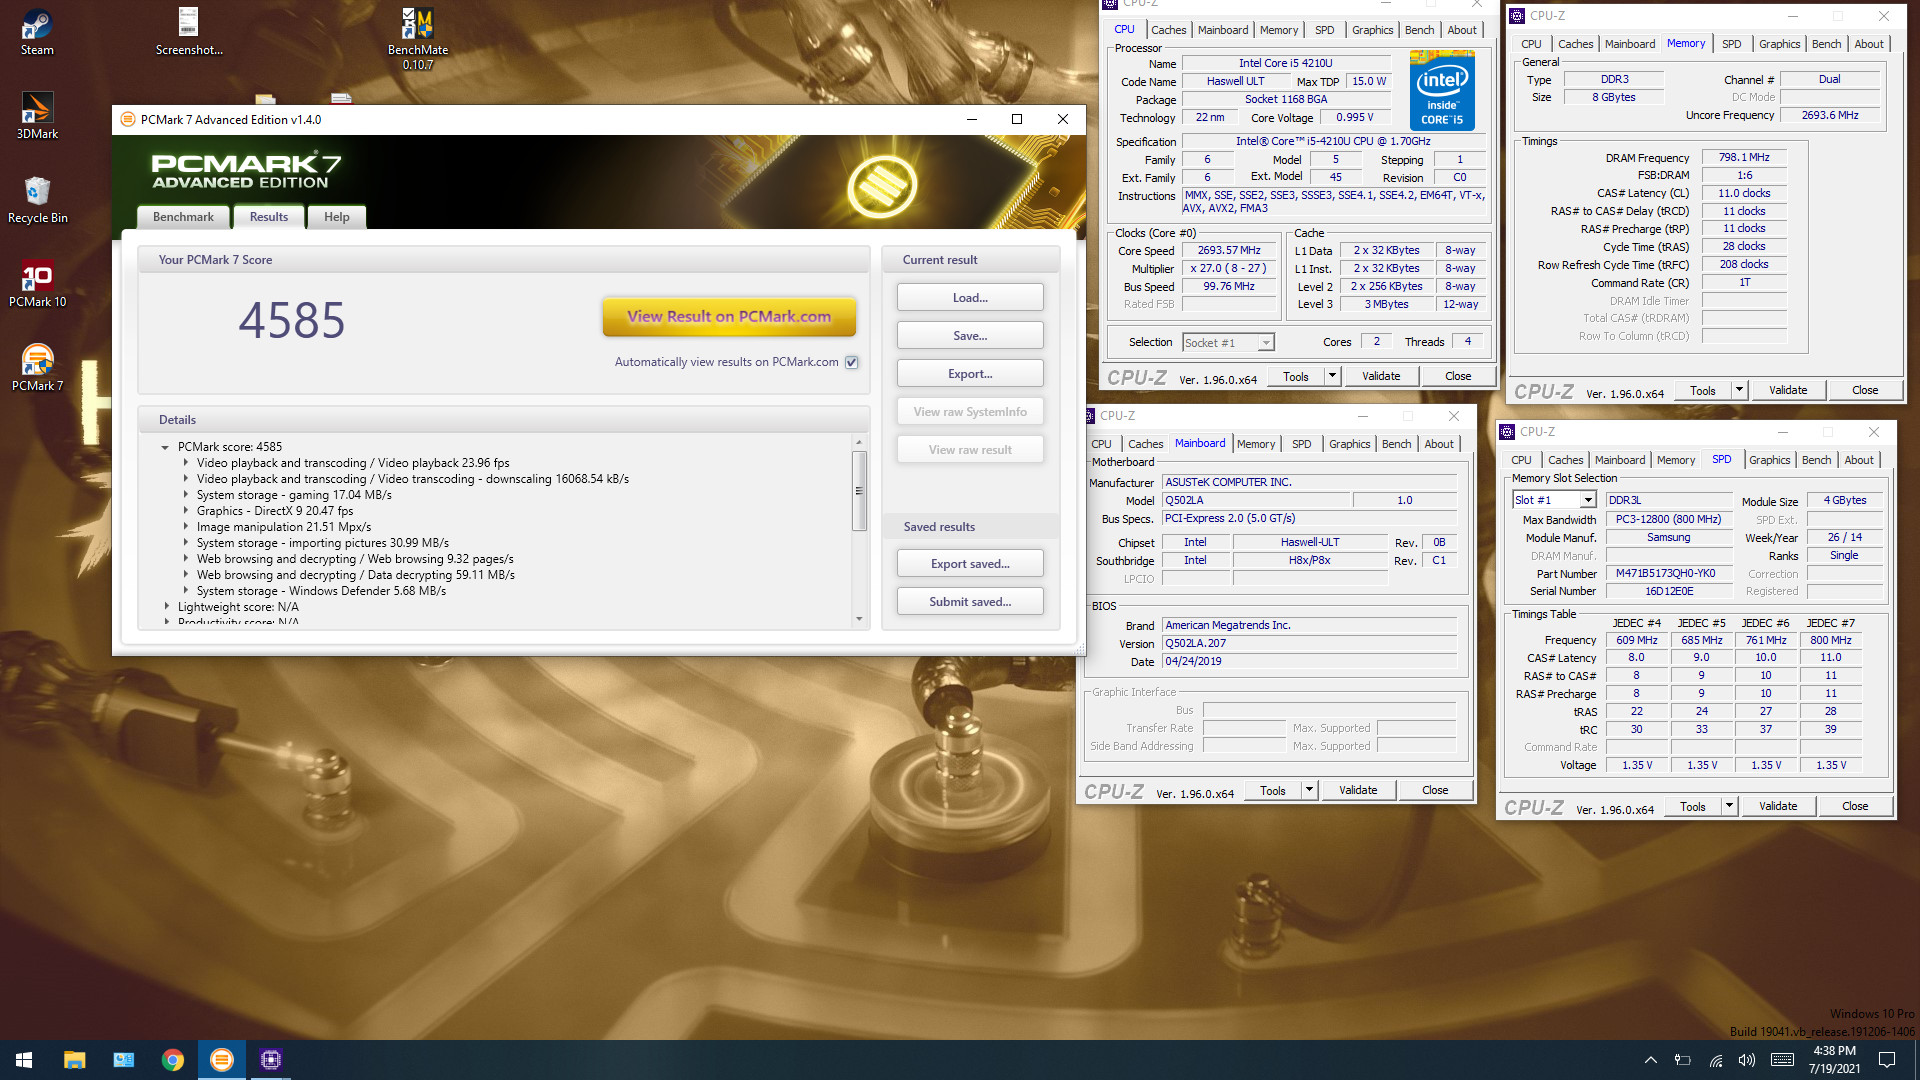Click the Export... result button

pos(970,373)
